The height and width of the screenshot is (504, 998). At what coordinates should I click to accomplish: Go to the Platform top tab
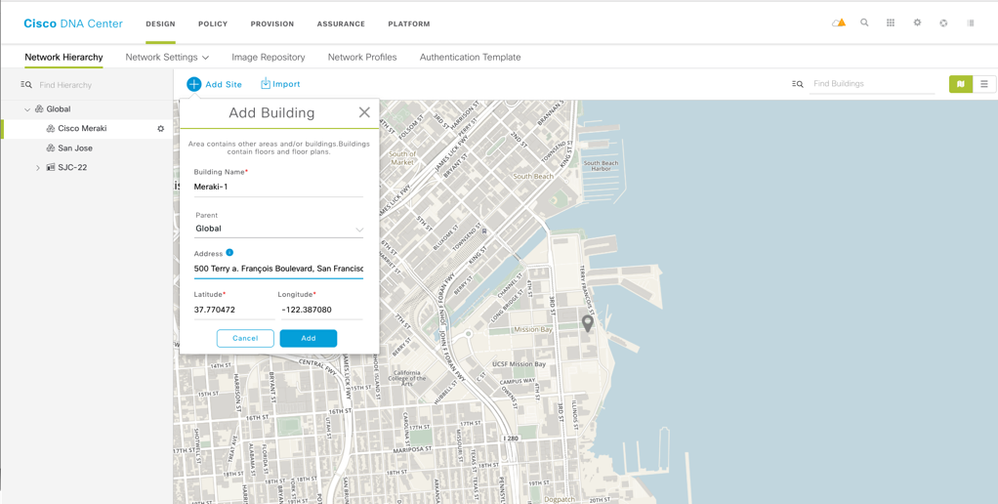pos(409,24)
